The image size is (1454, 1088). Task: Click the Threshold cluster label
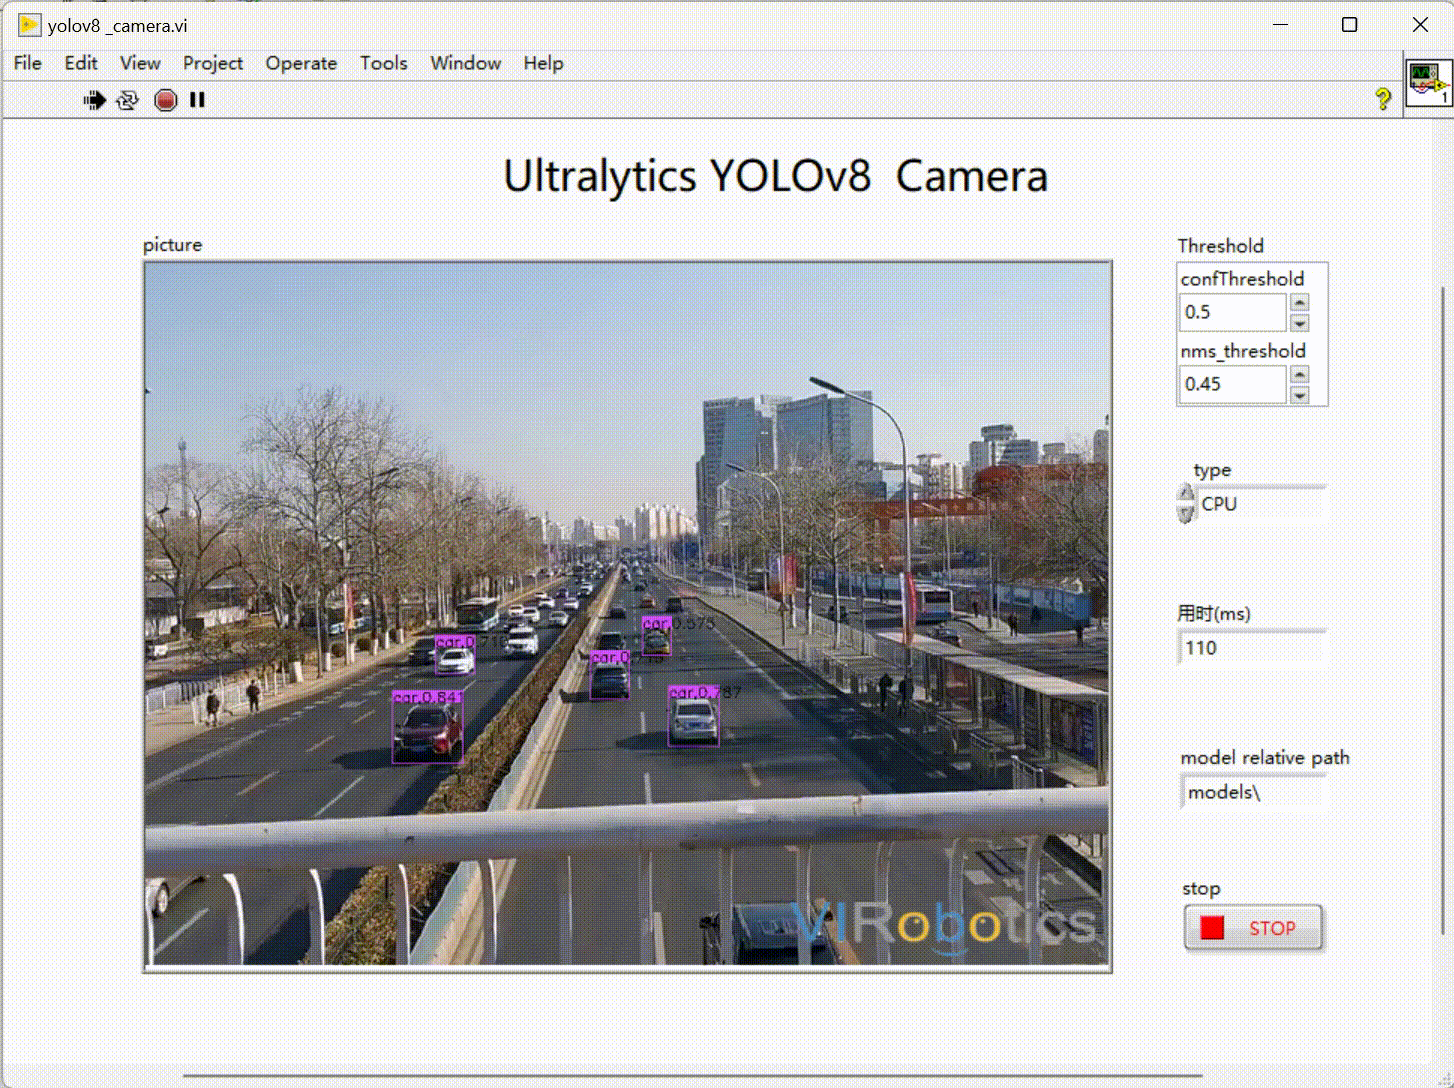[1220, 246]
